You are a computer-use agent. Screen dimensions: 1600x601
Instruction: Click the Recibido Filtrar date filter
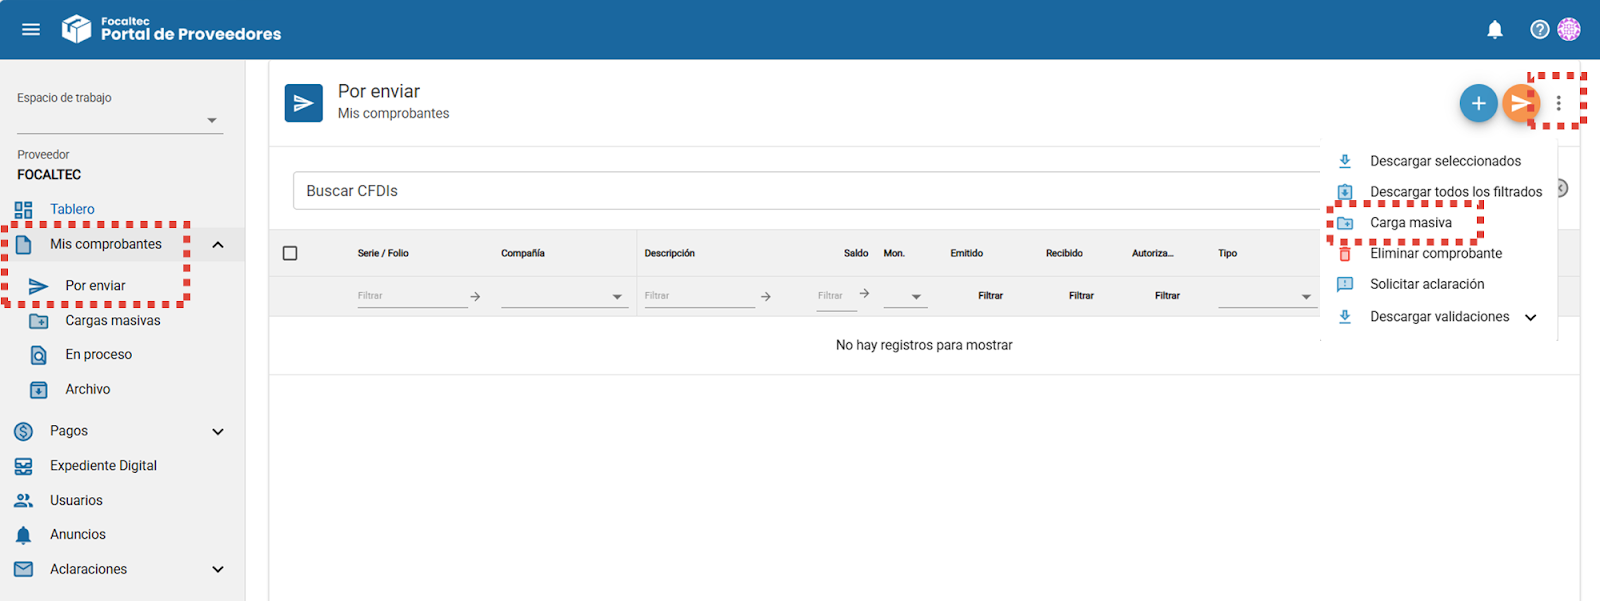(1081, 296)
